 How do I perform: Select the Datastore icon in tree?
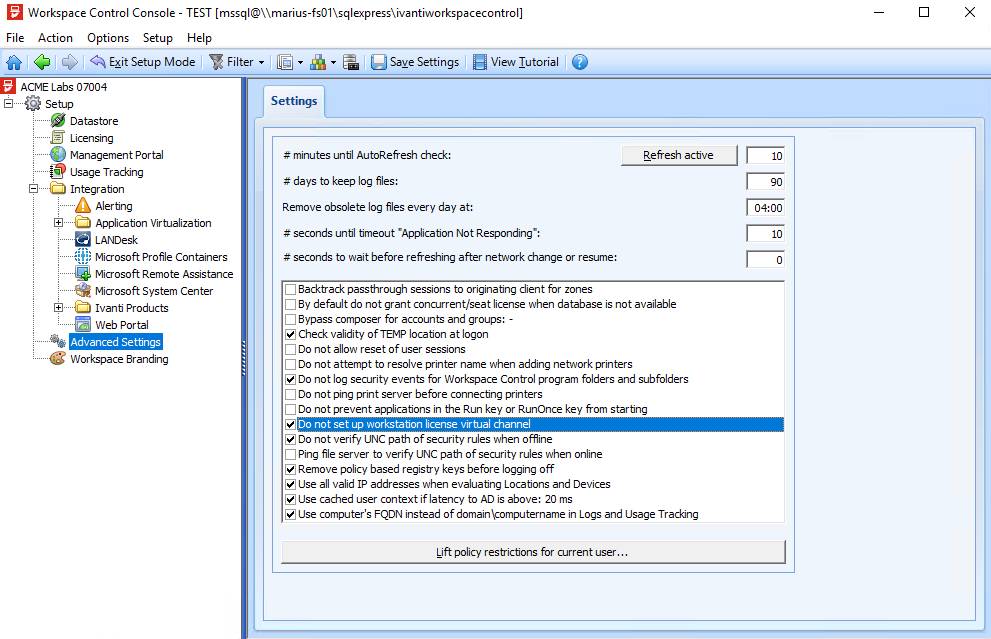click(58, 121)
